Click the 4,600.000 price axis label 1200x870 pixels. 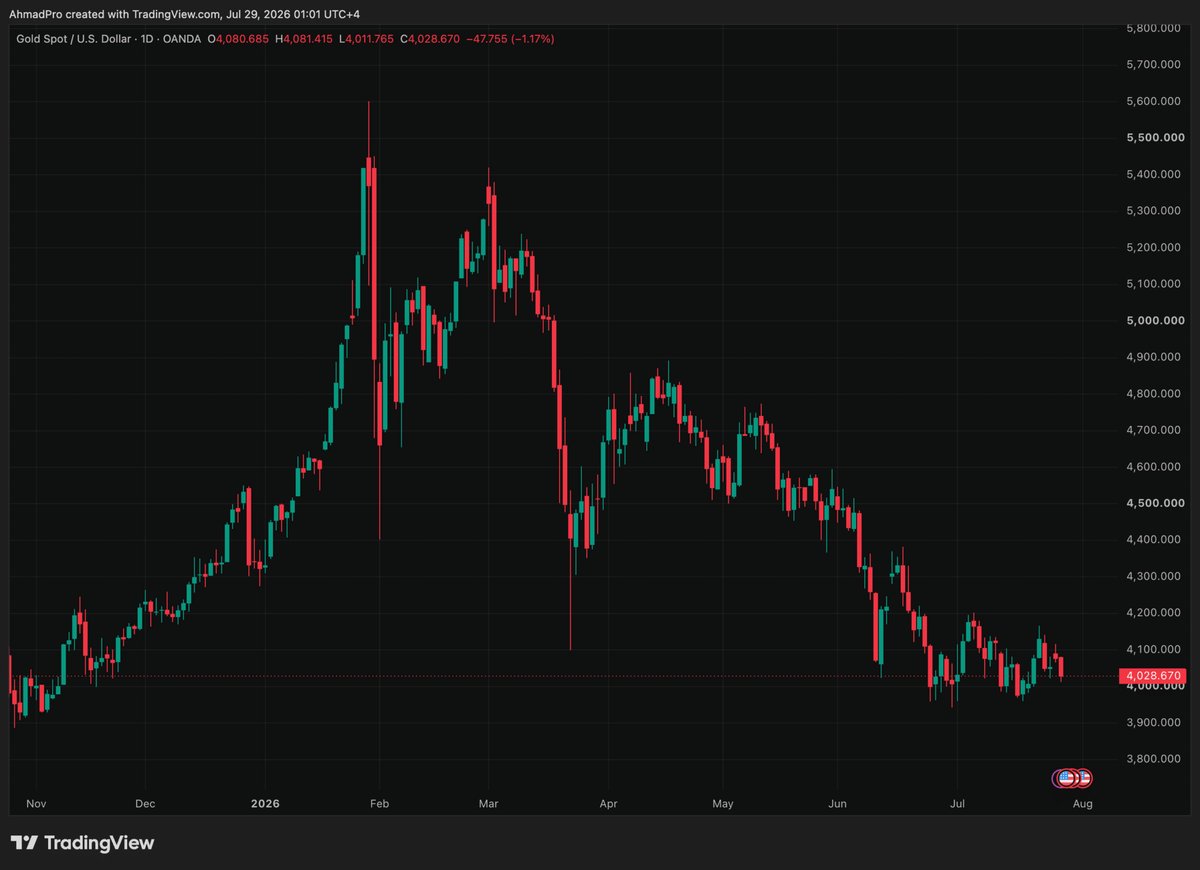tap(1155, 466)
